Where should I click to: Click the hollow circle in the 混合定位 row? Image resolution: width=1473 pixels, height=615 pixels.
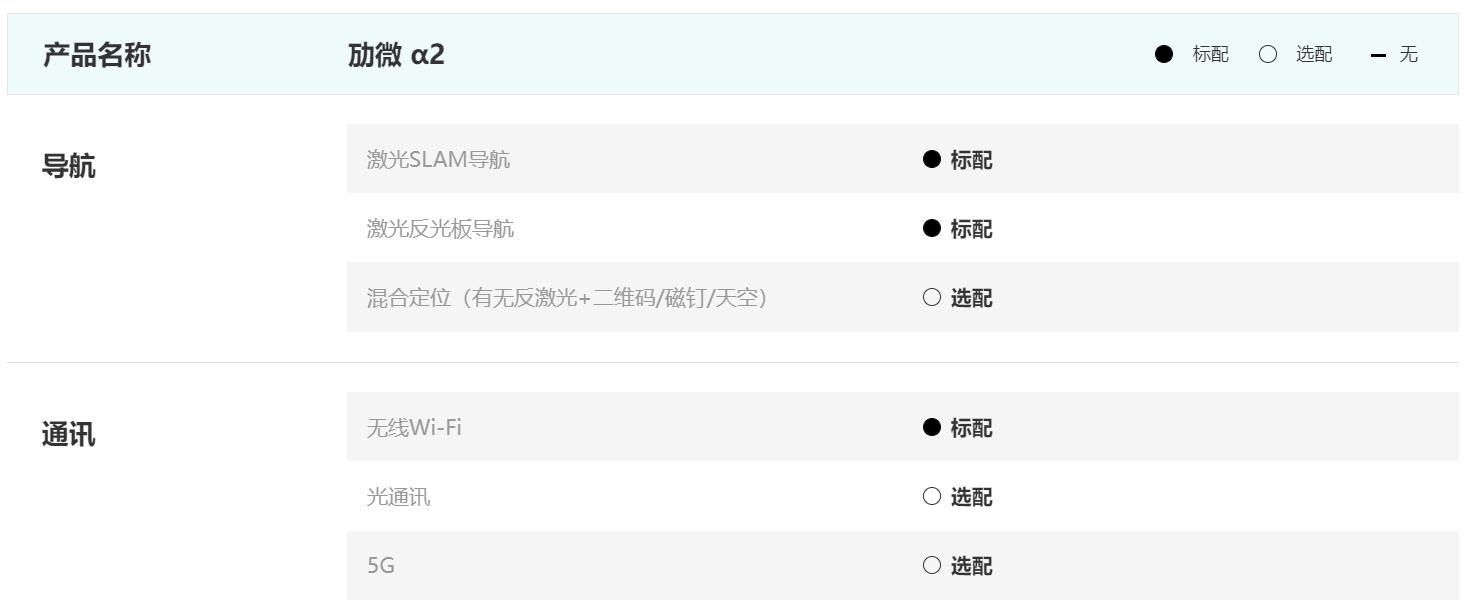932,298
